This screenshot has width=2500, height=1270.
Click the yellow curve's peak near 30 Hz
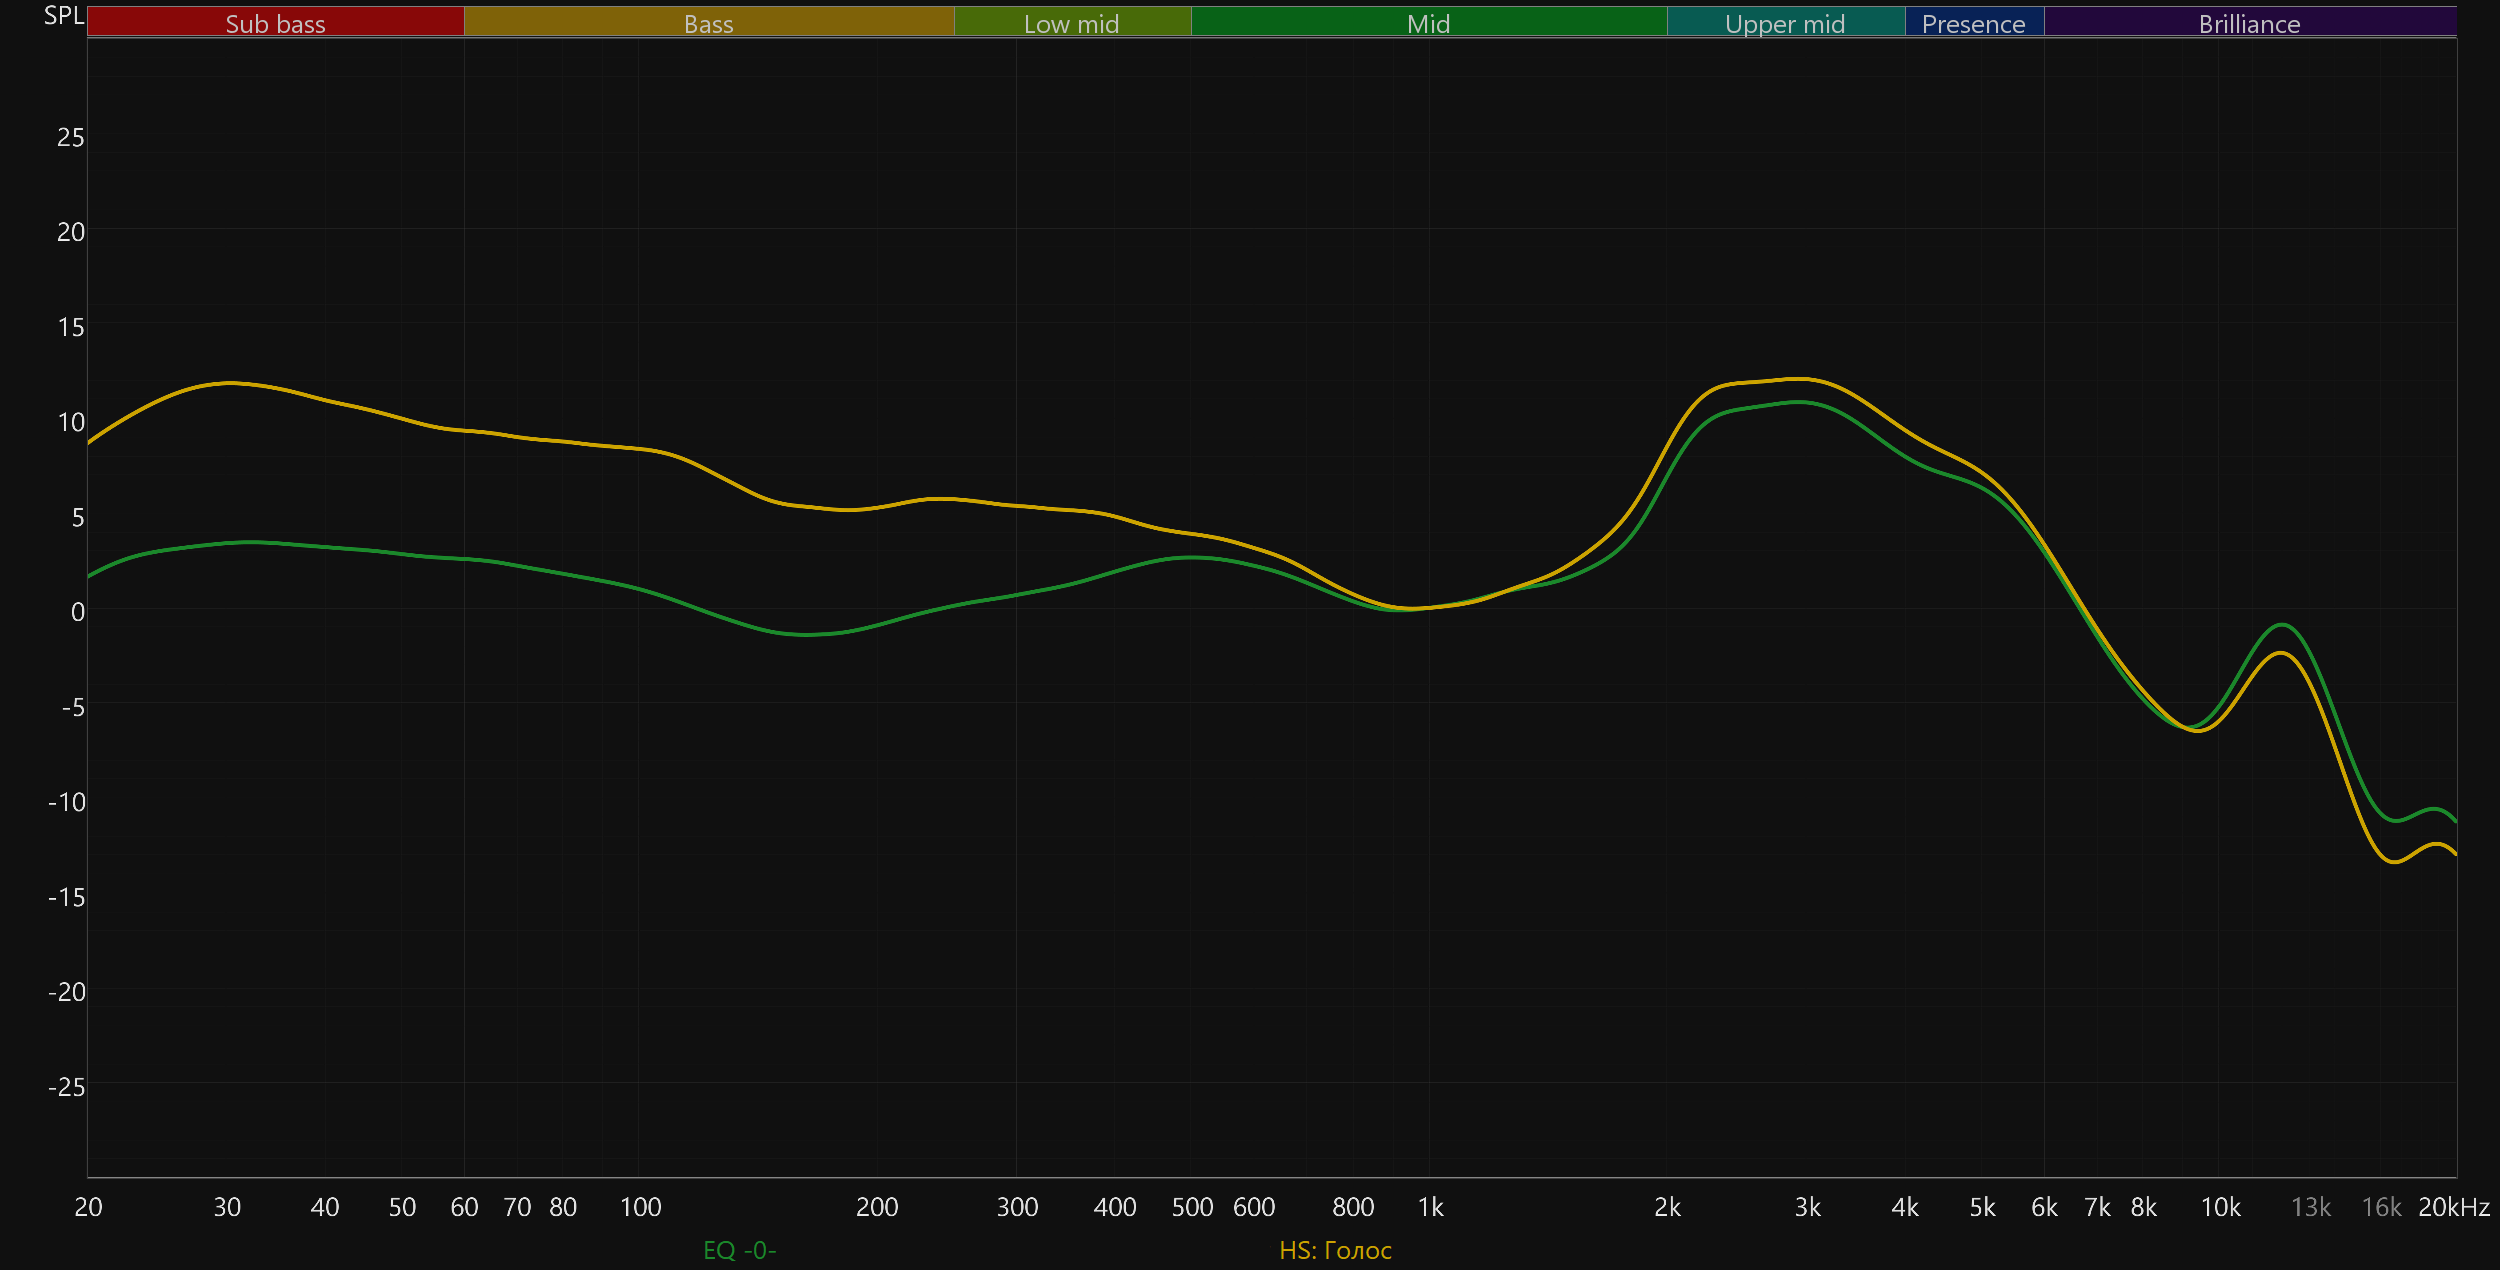click(230, 382)
